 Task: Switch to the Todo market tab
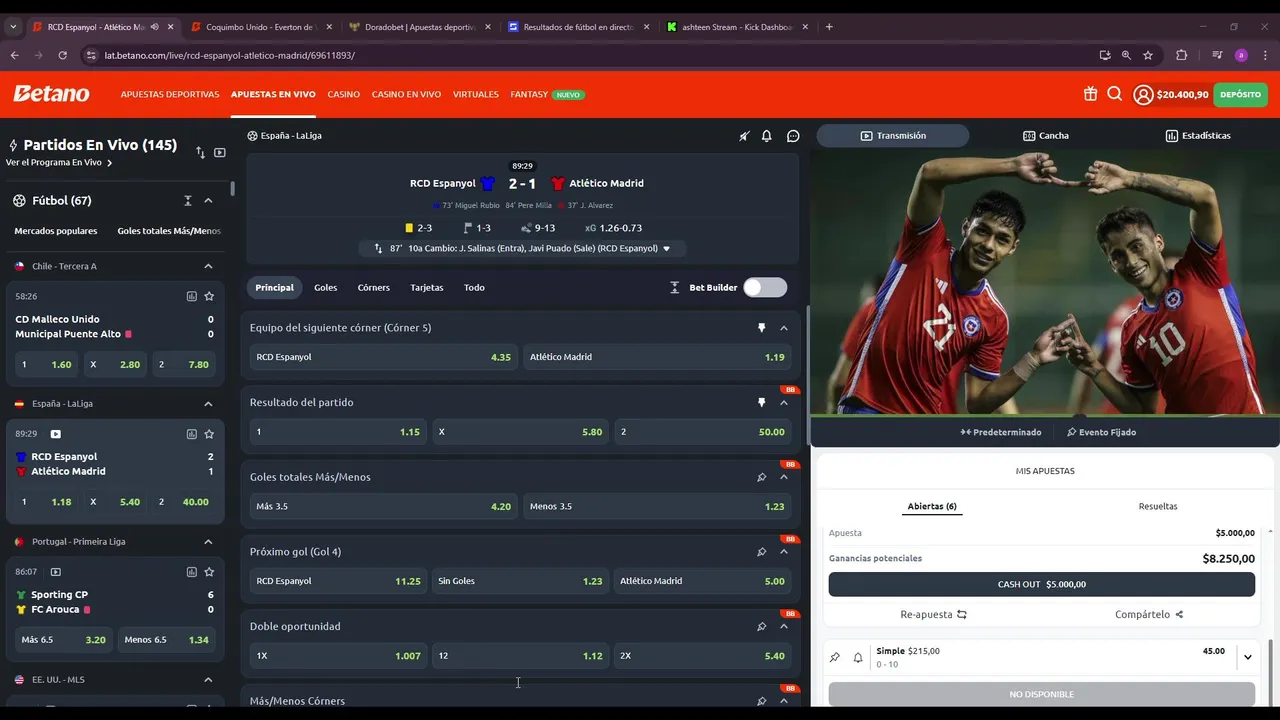tap(474, 288)
